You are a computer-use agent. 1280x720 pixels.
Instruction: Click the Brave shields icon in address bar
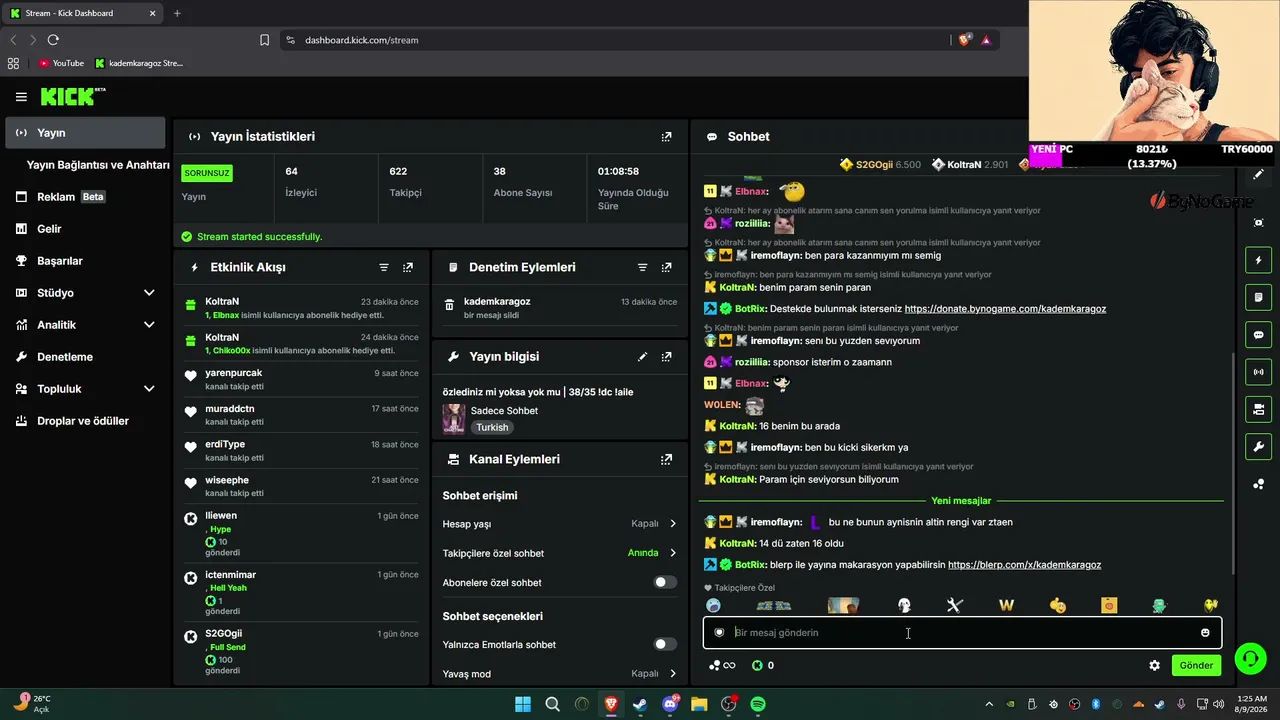(x=964, y=40)
